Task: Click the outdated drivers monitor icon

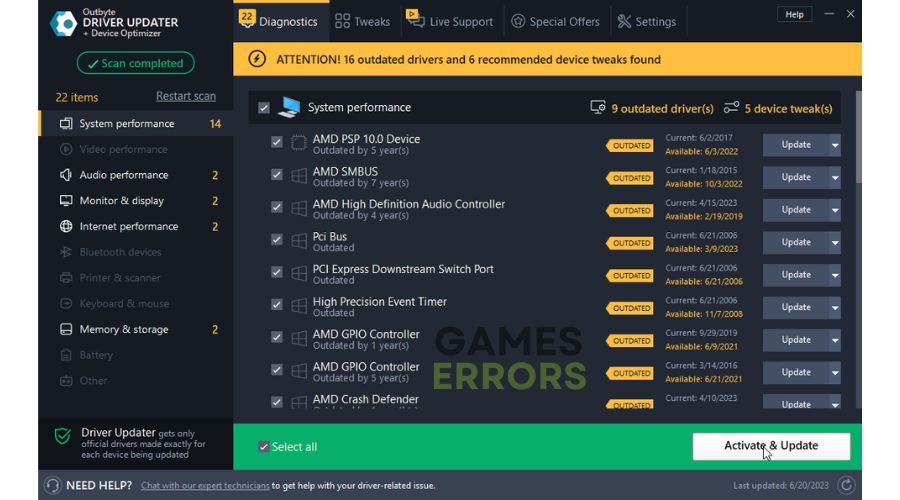Action: tap(598, 107)
